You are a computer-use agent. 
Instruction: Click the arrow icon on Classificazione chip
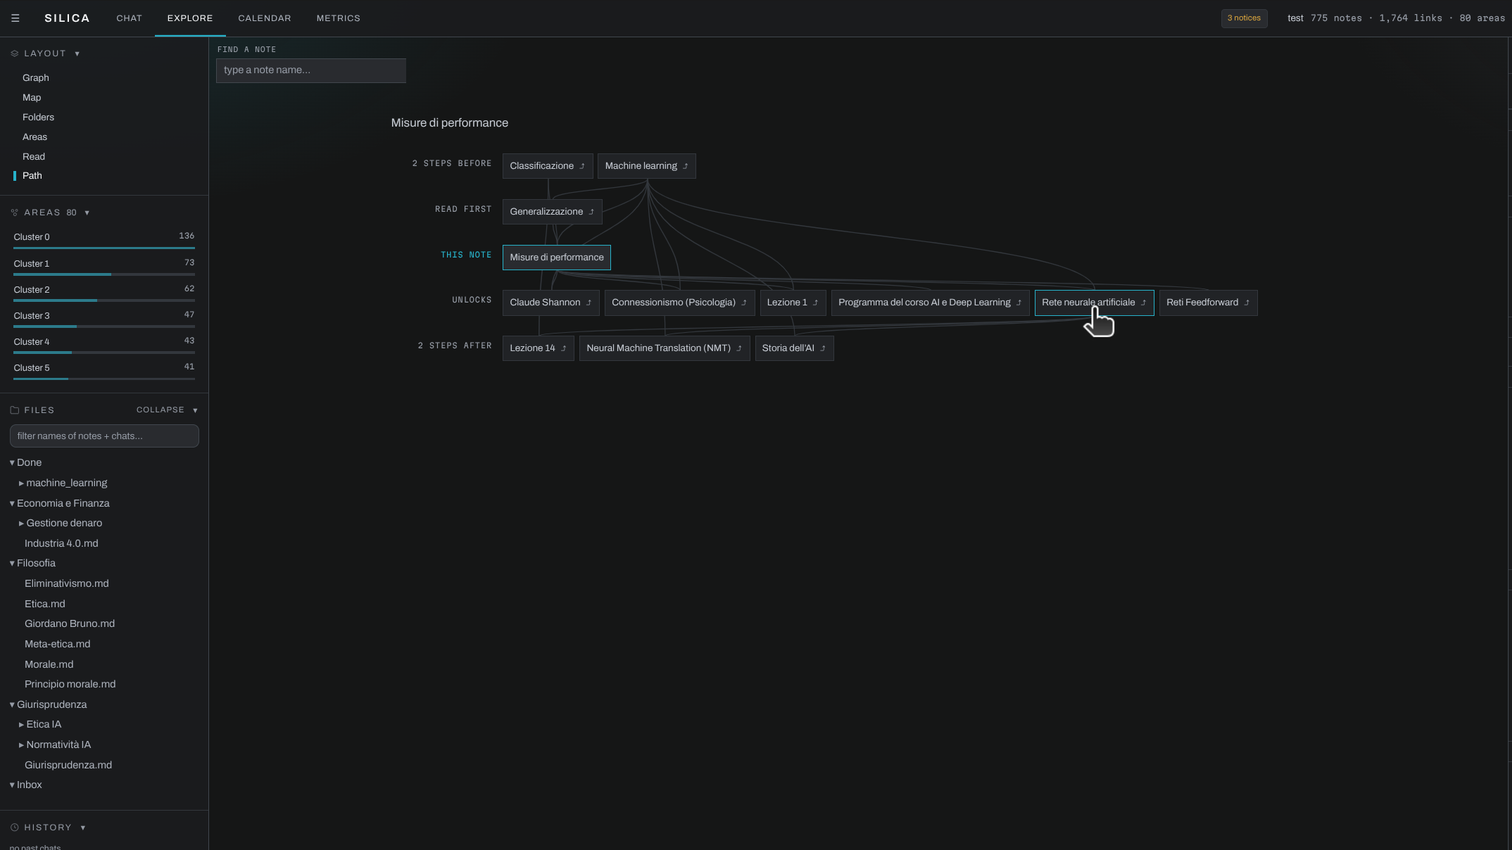tap(582, 166)
